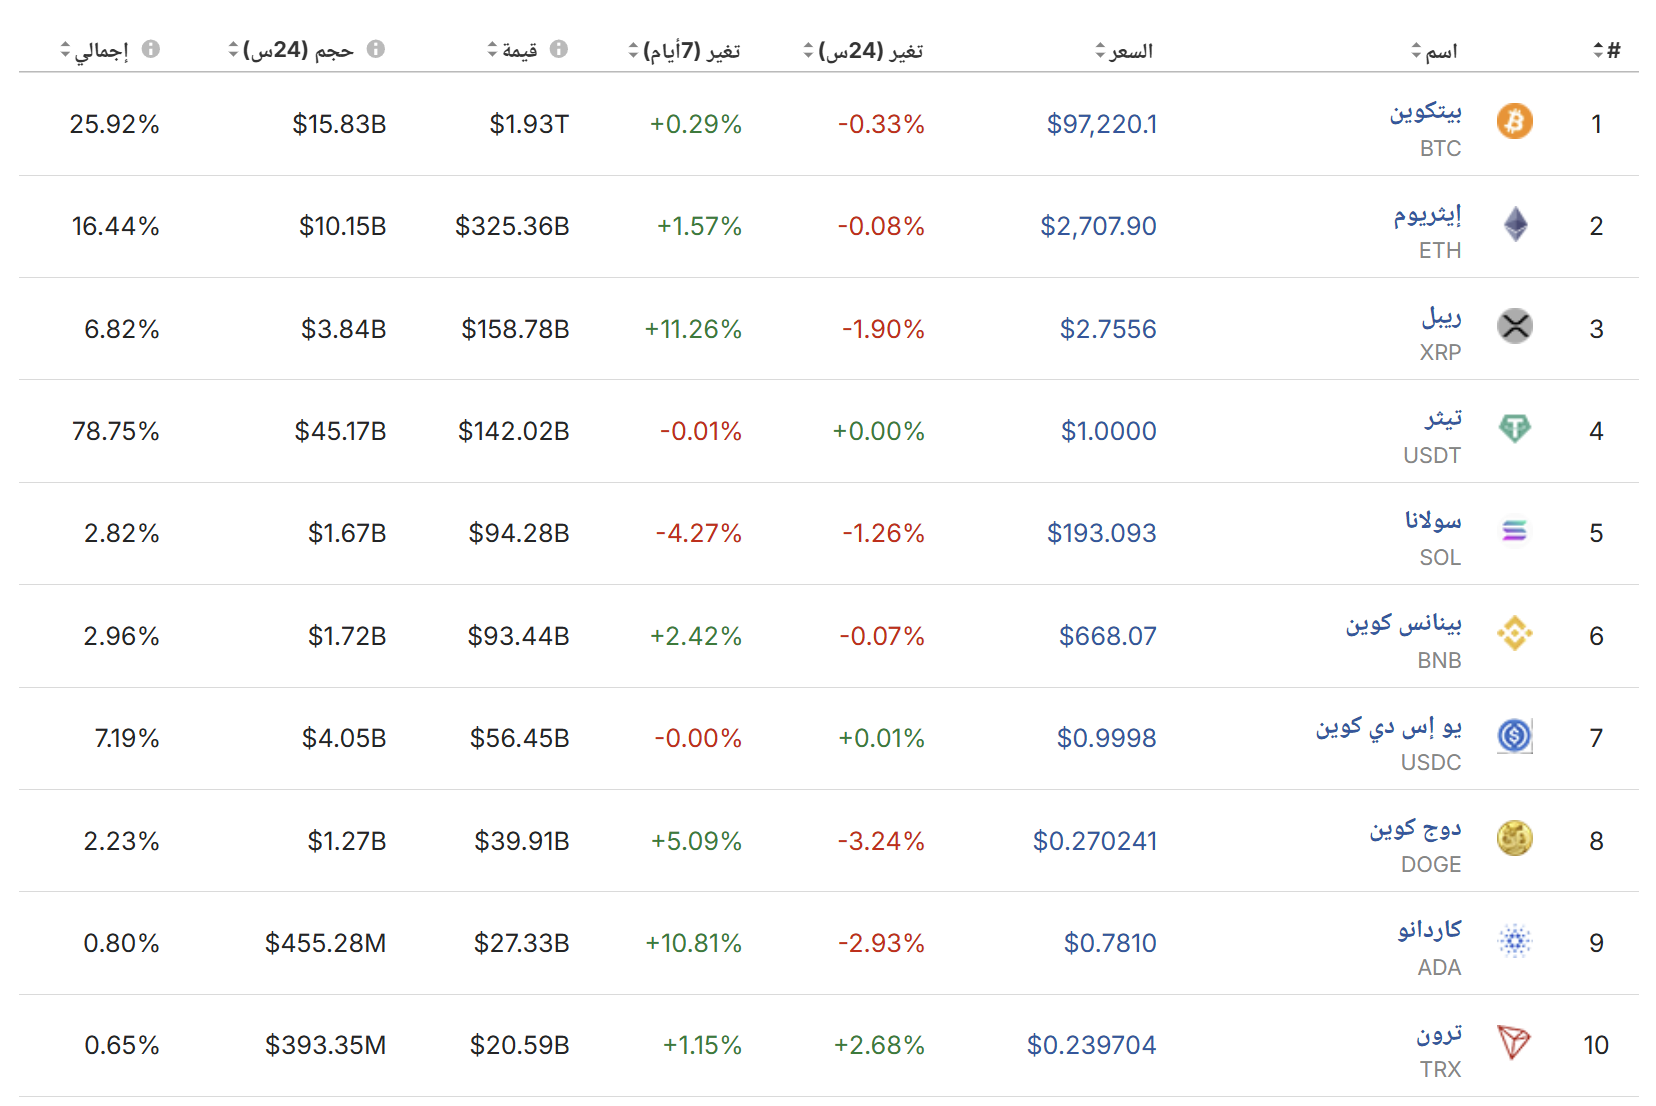
Task: Open Ethereum price $2,707.90 link
Action: tap(1098, 226)
